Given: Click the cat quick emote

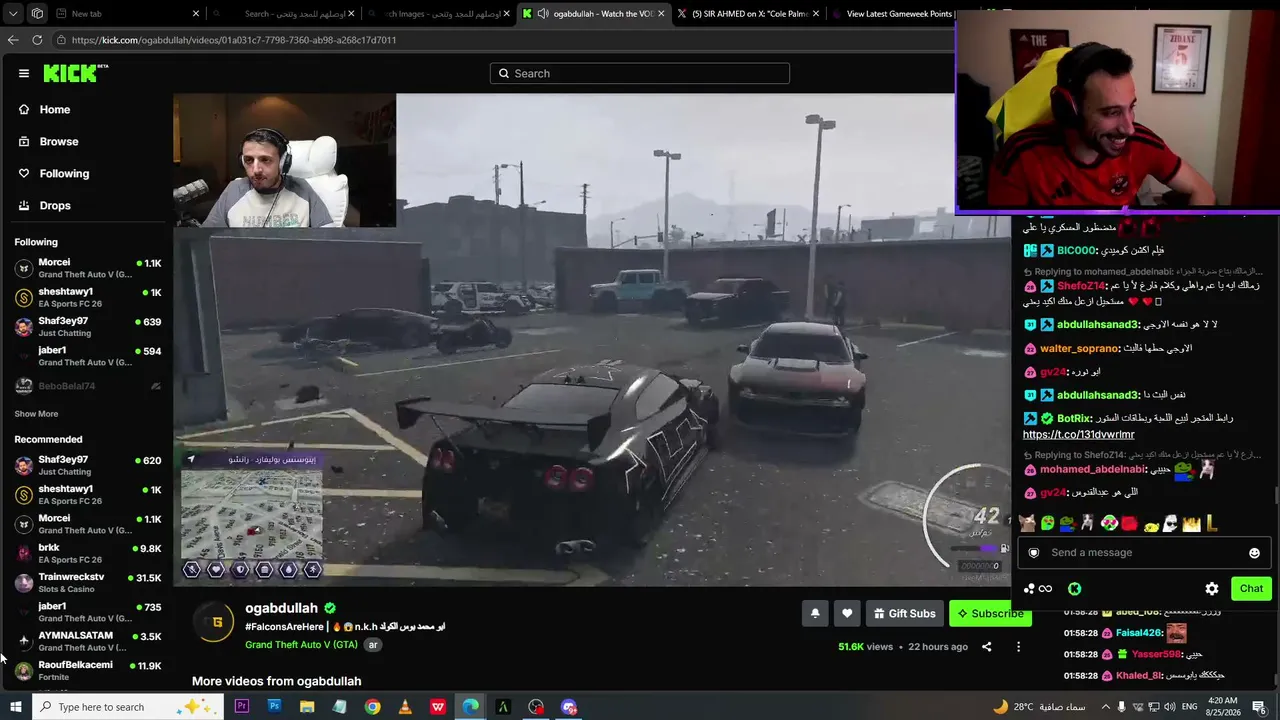Looking at the screenshot, I should [1027, 523].
